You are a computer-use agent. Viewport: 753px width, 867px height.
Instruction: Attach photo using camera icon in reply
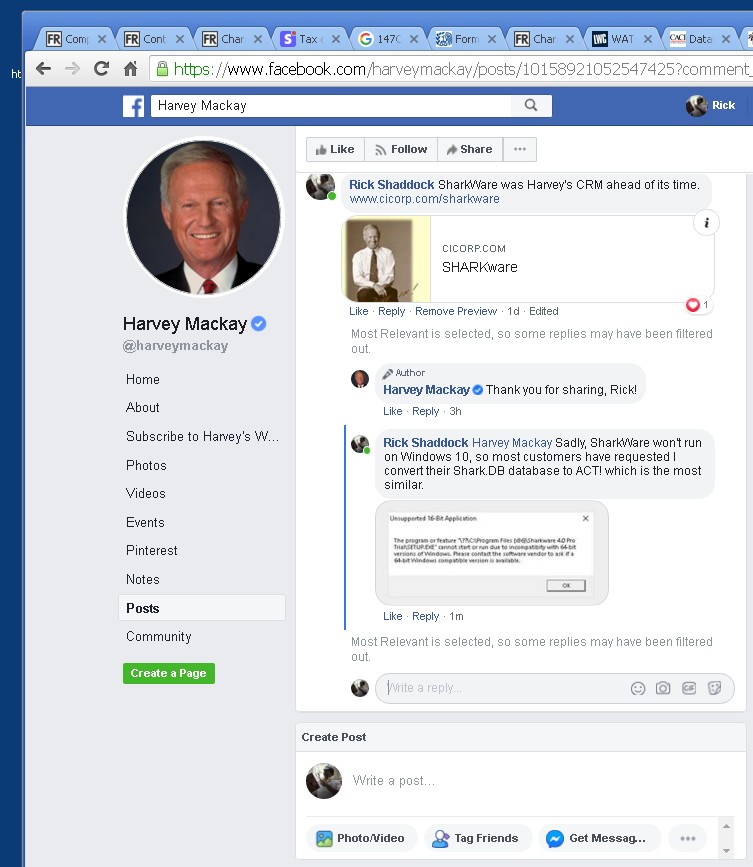pos(663,688)
